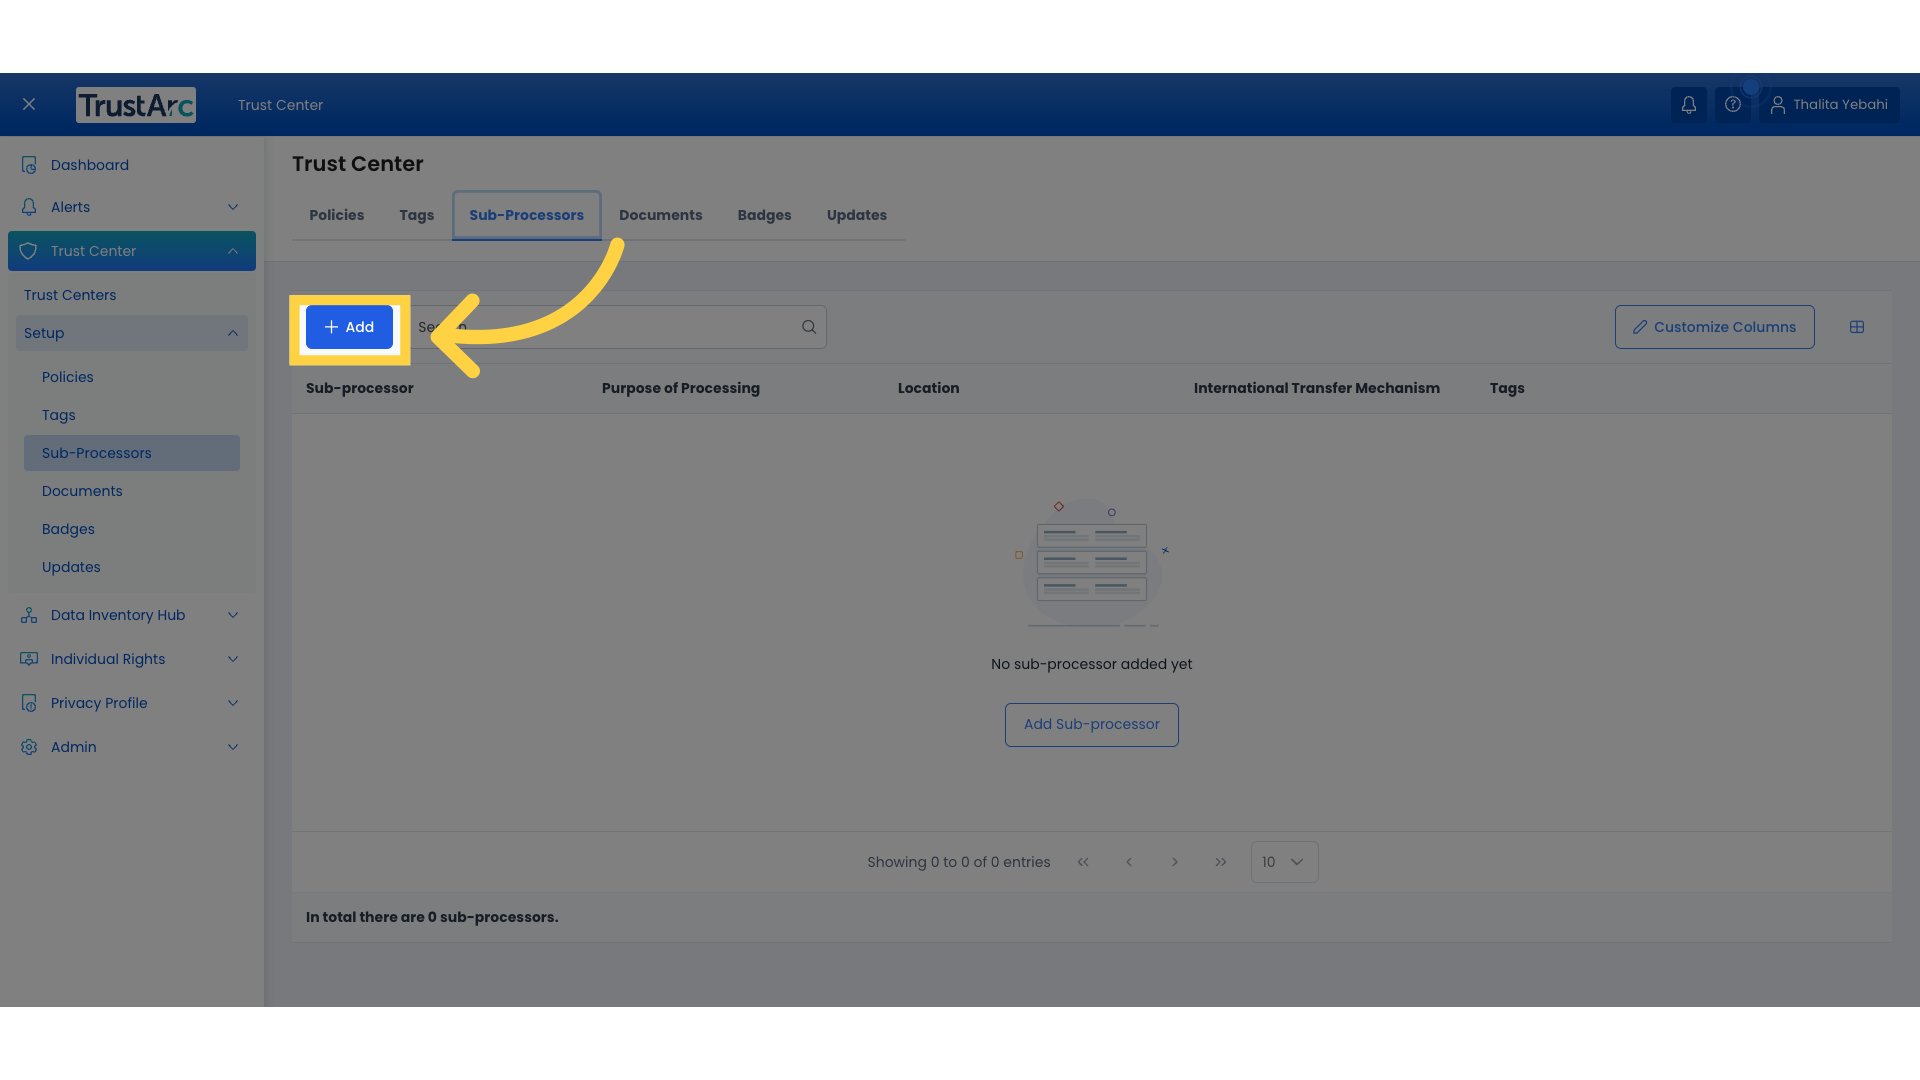
Task: Close the sidebar with the X icon
Action: tap(29, 104)
